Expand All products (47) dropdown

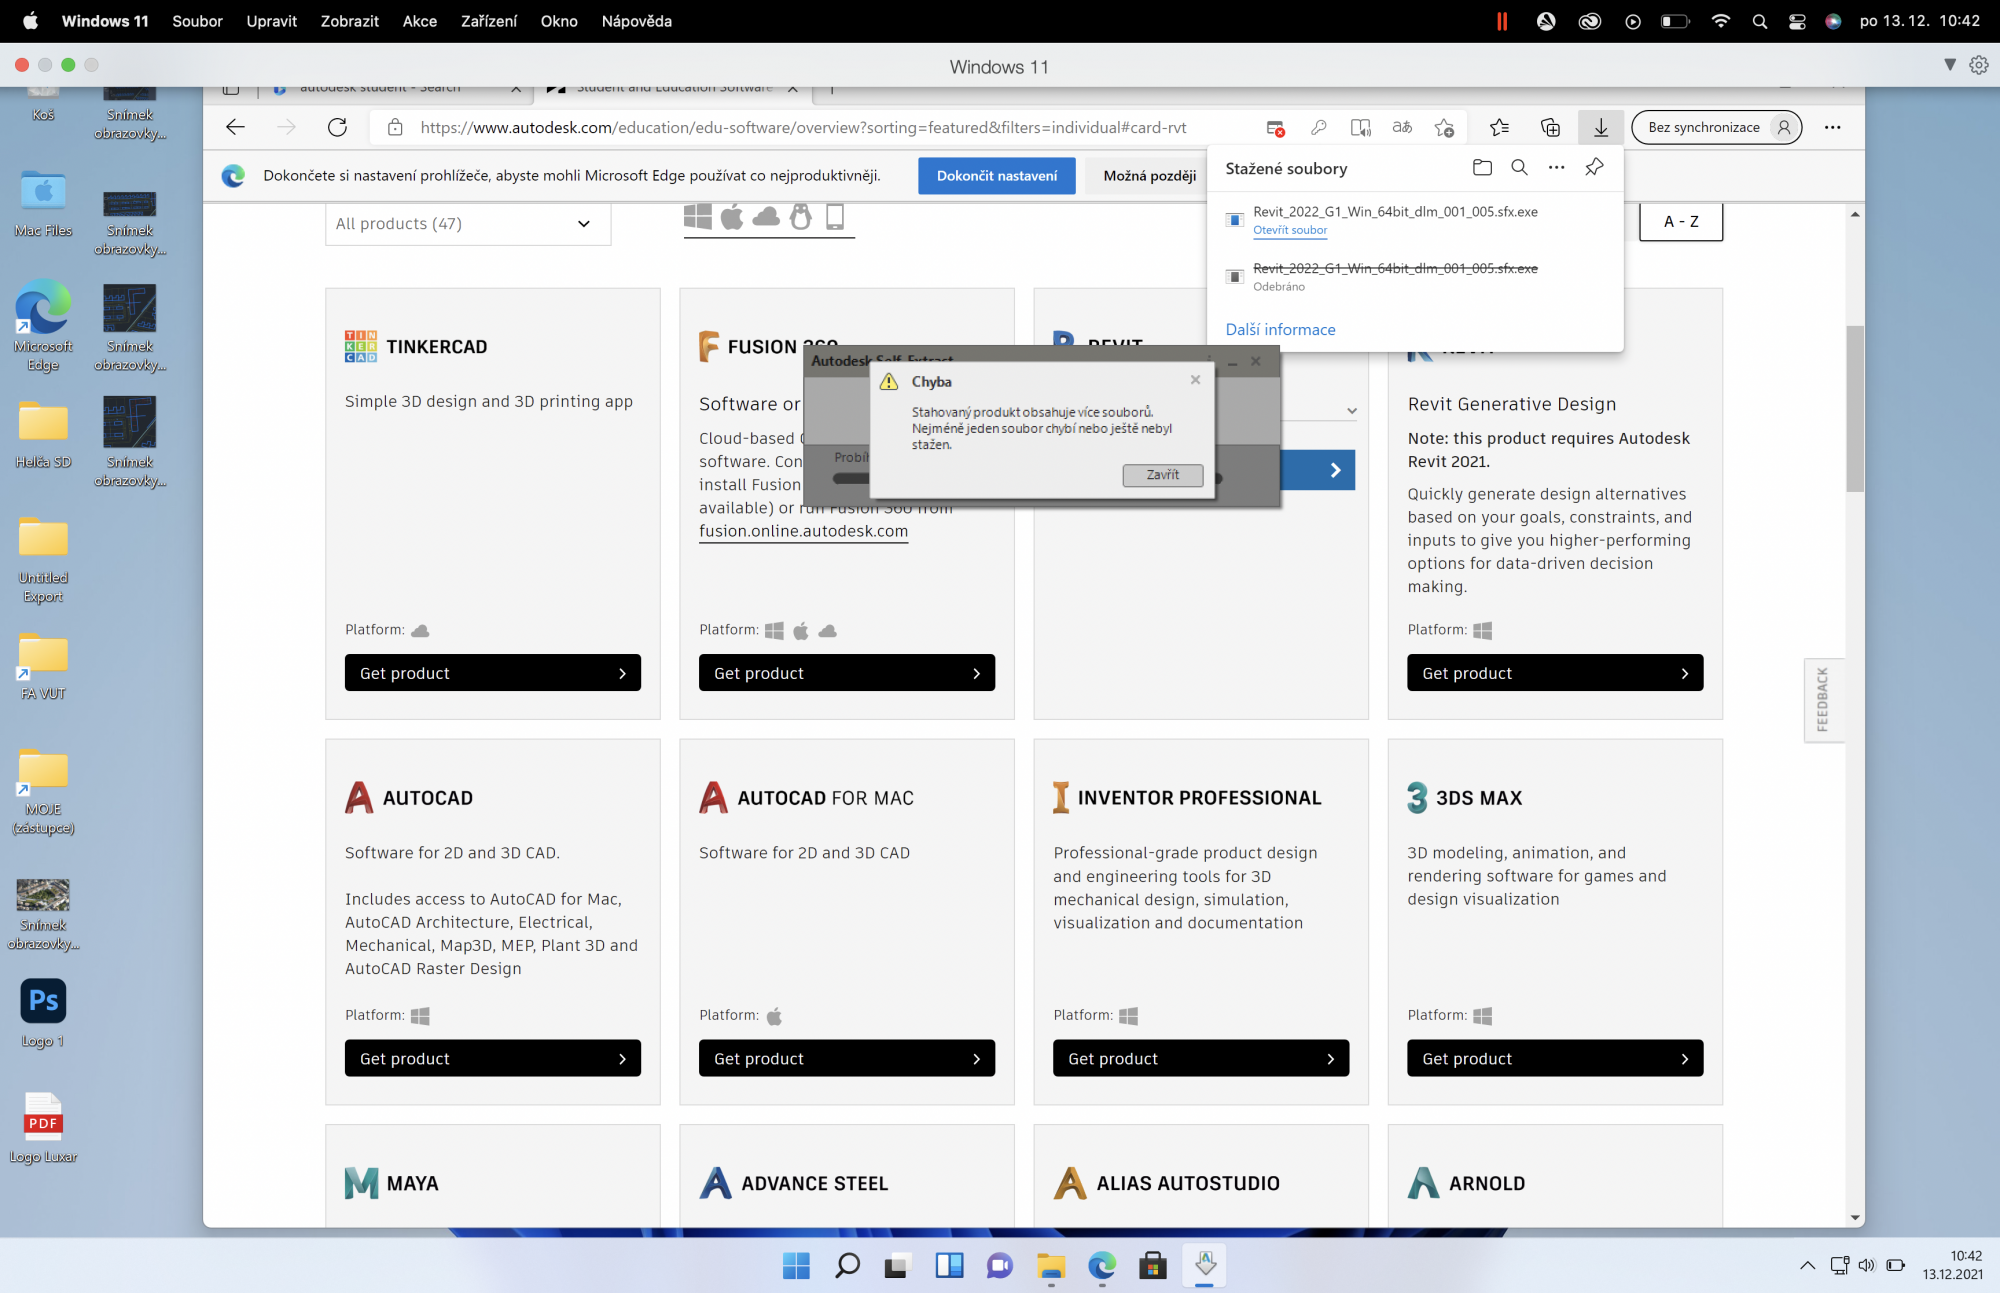(x=467, y=224)
